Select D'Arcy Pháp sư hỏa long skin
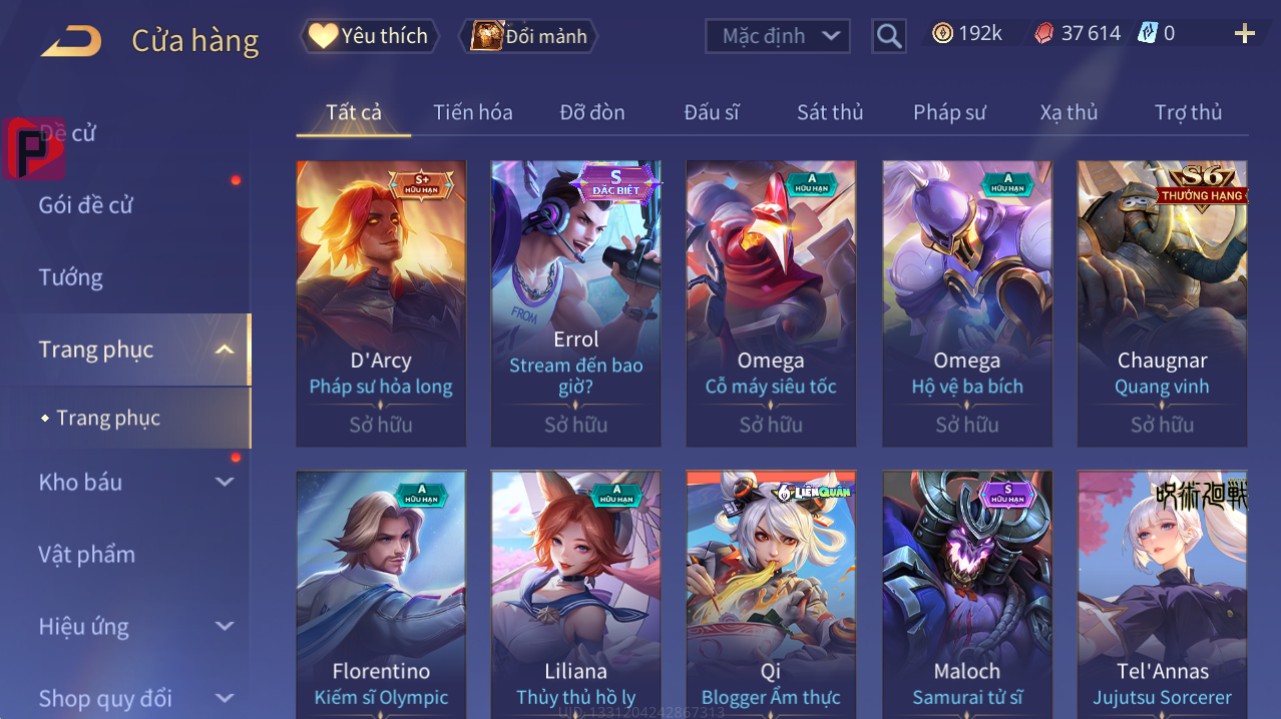Screen dimensions: 1281x719 pyautogui.click(x=381, y=303)
